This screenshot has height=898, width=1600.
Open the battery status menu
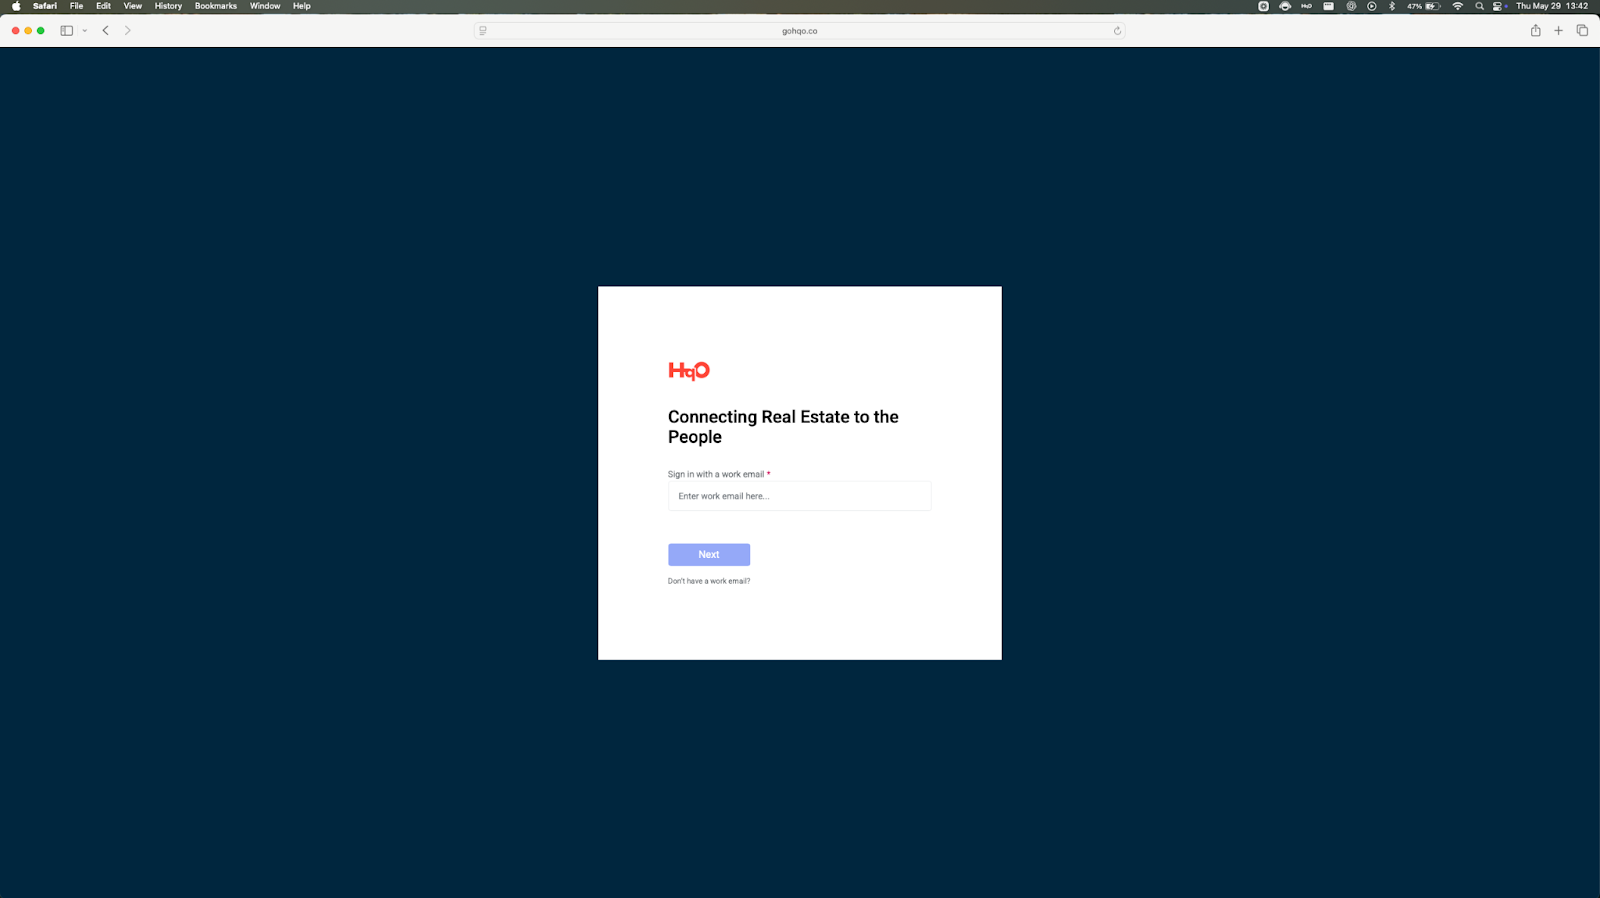point(1424,6)
